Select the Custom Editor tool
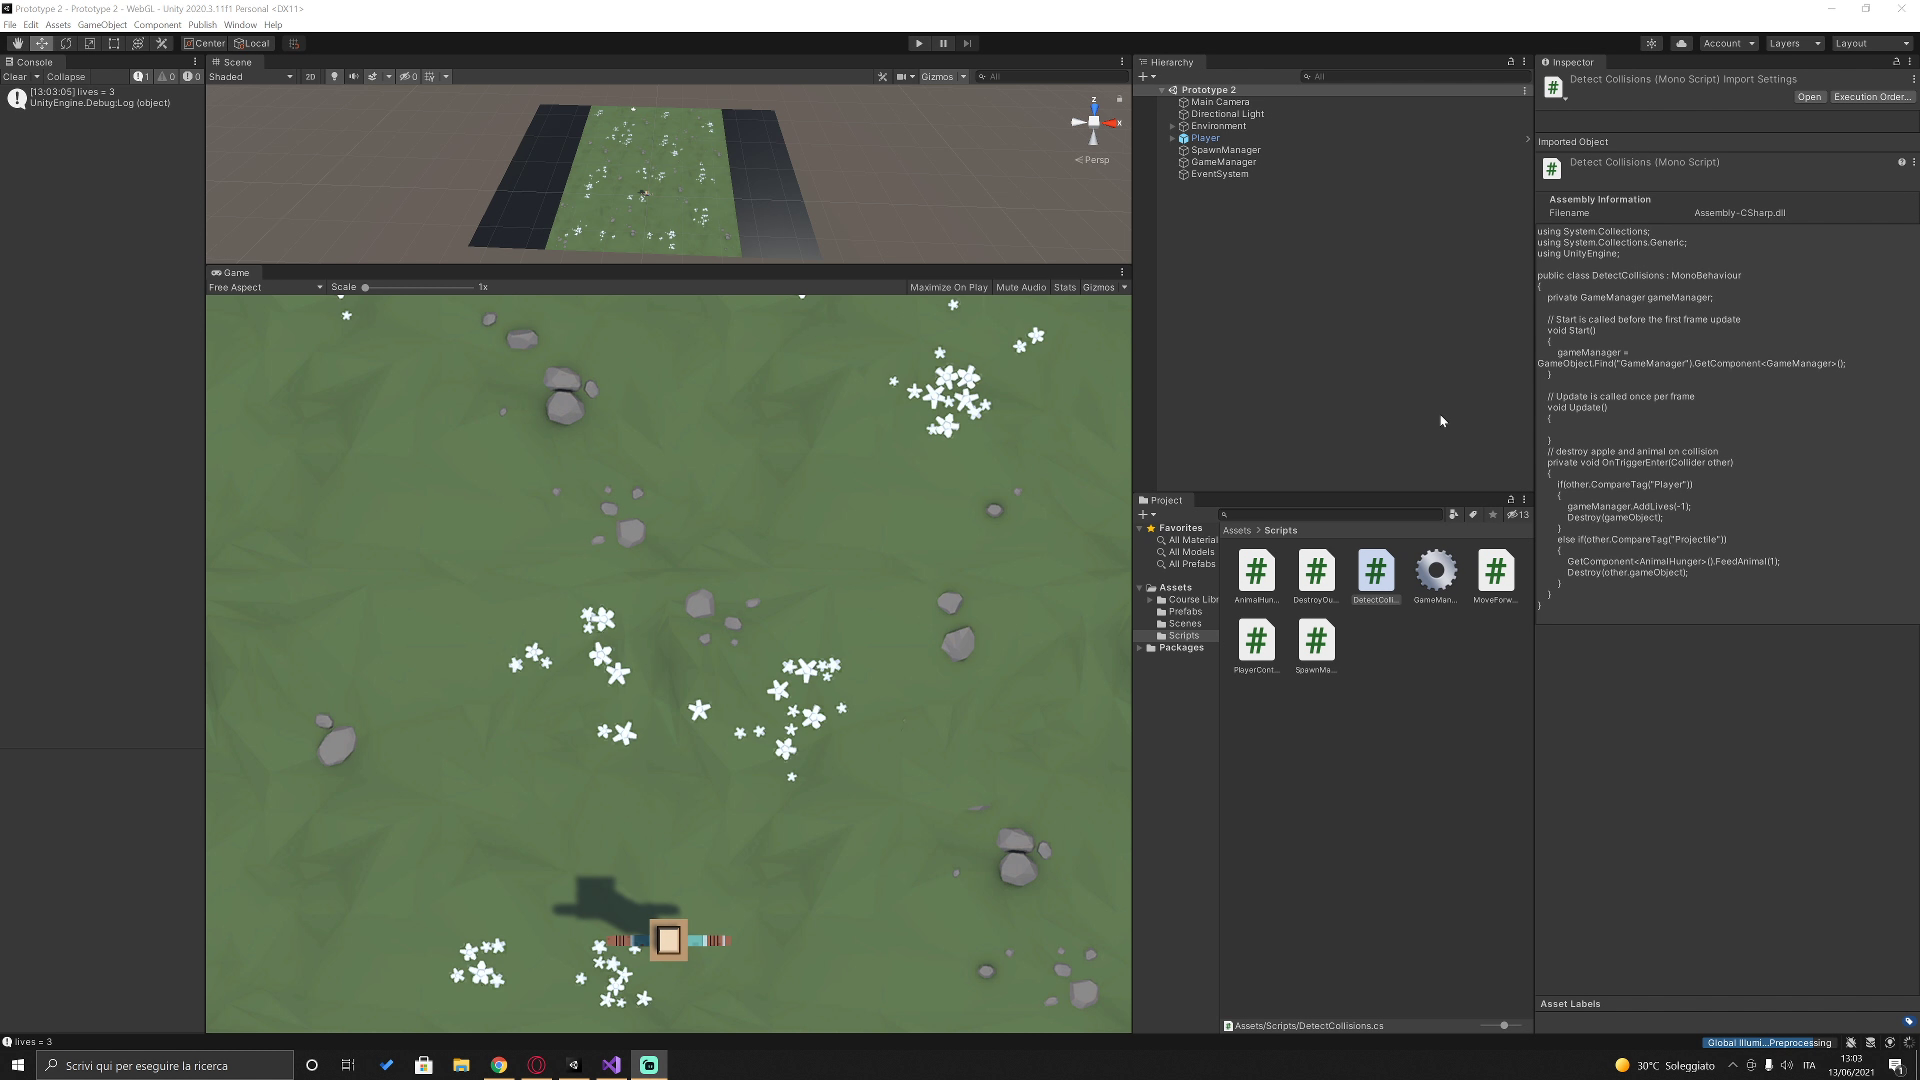 pos(162,43)
